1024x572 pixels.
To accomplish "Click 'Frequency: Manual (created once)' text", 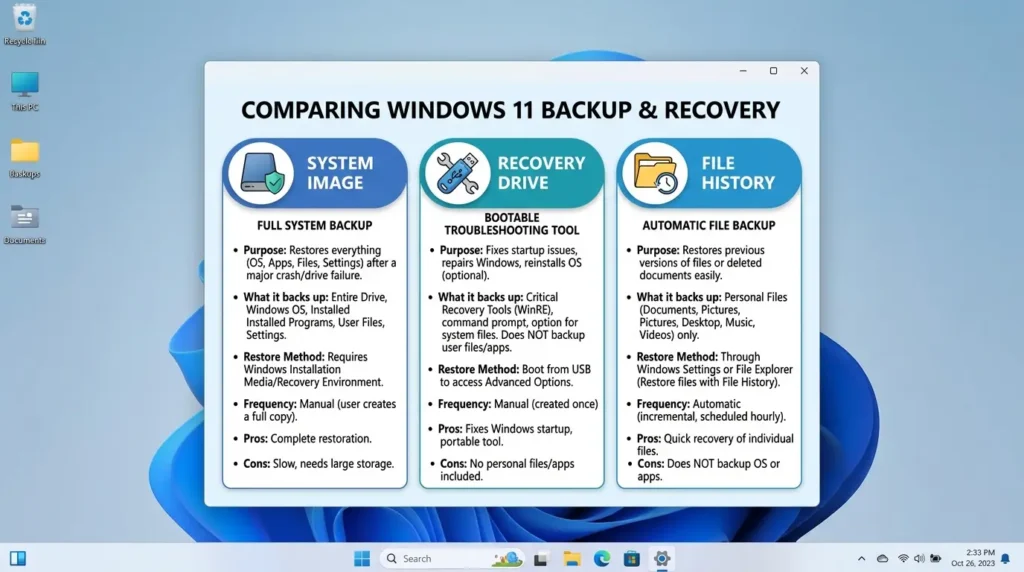I will coord(518,404).
